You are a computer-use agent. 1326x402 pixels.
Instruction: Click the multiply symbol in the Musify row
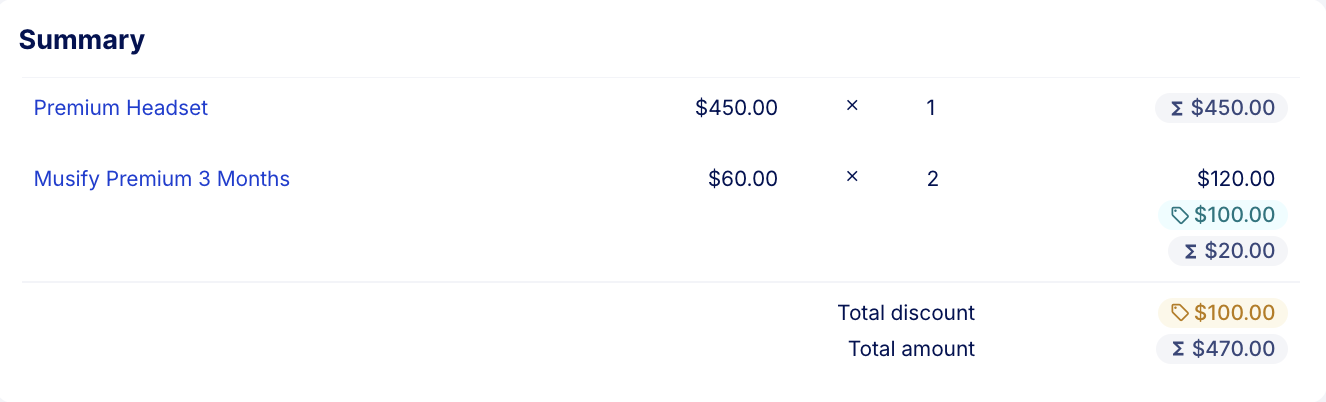(x=852, y=176)
